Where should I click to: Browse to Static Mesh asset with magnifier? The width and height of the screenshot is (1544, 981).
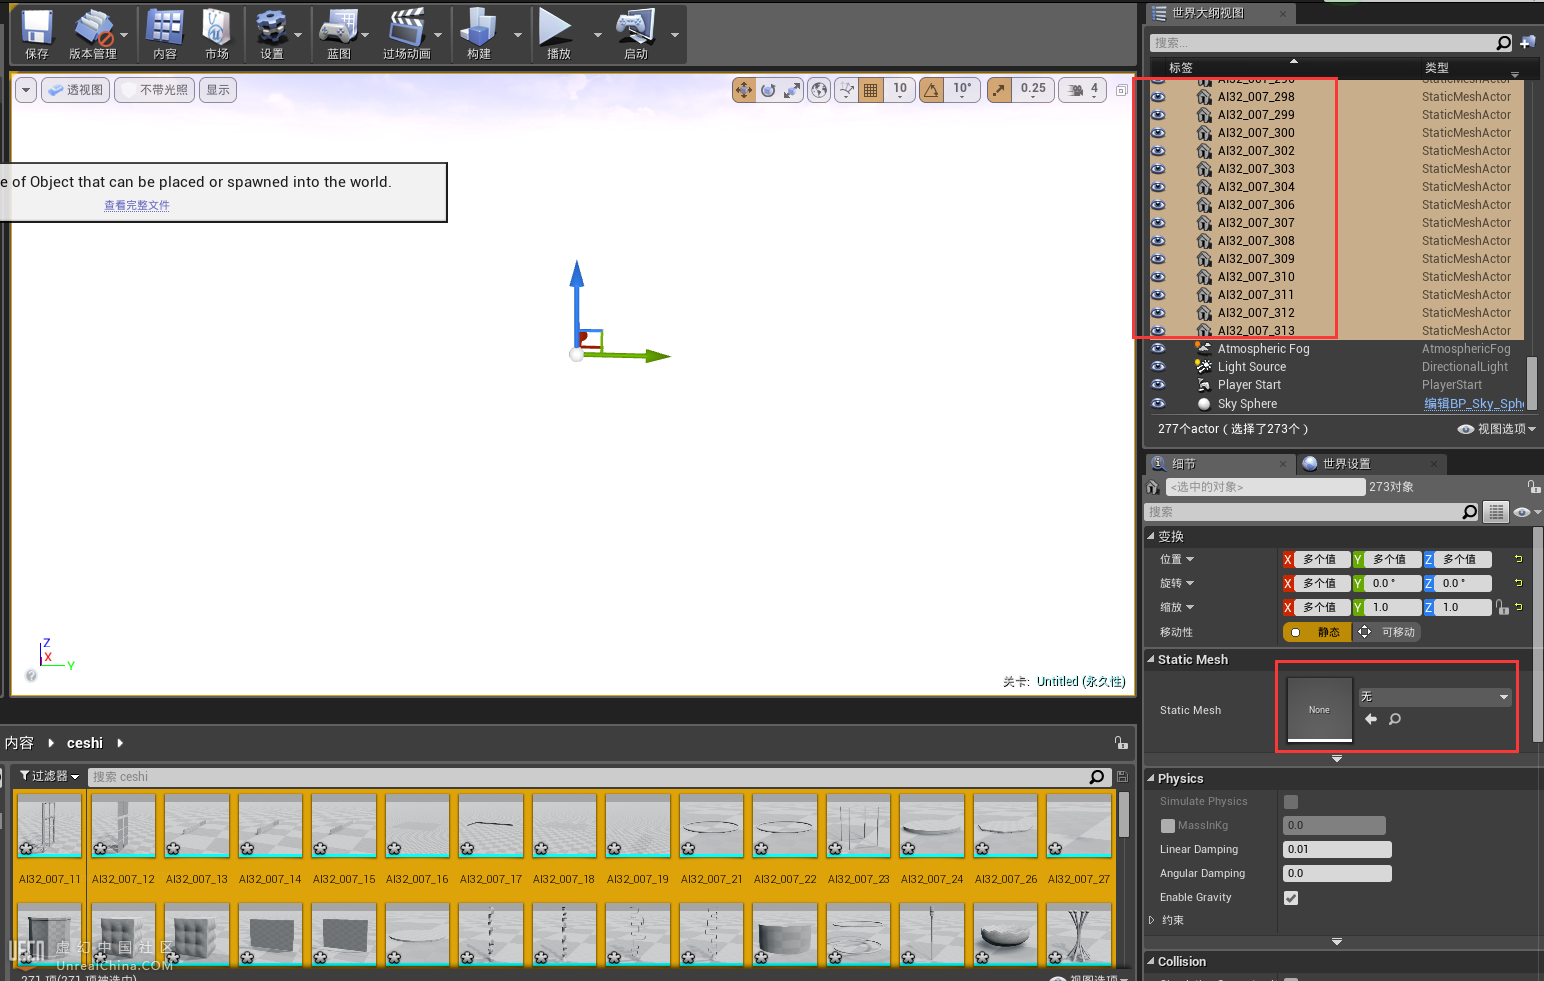click(x=1395, y=719)
